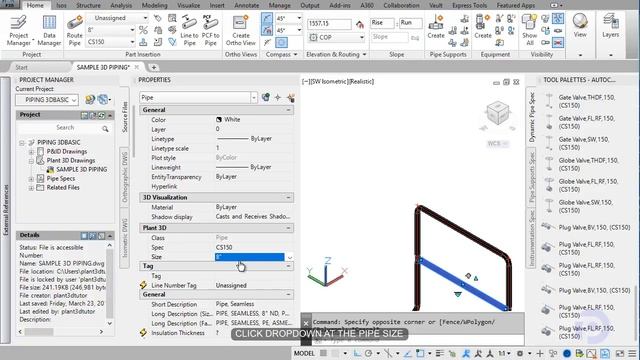The image size is (640, 360).
Task: Open the Project Manager tool
Action: click(19, 30)
